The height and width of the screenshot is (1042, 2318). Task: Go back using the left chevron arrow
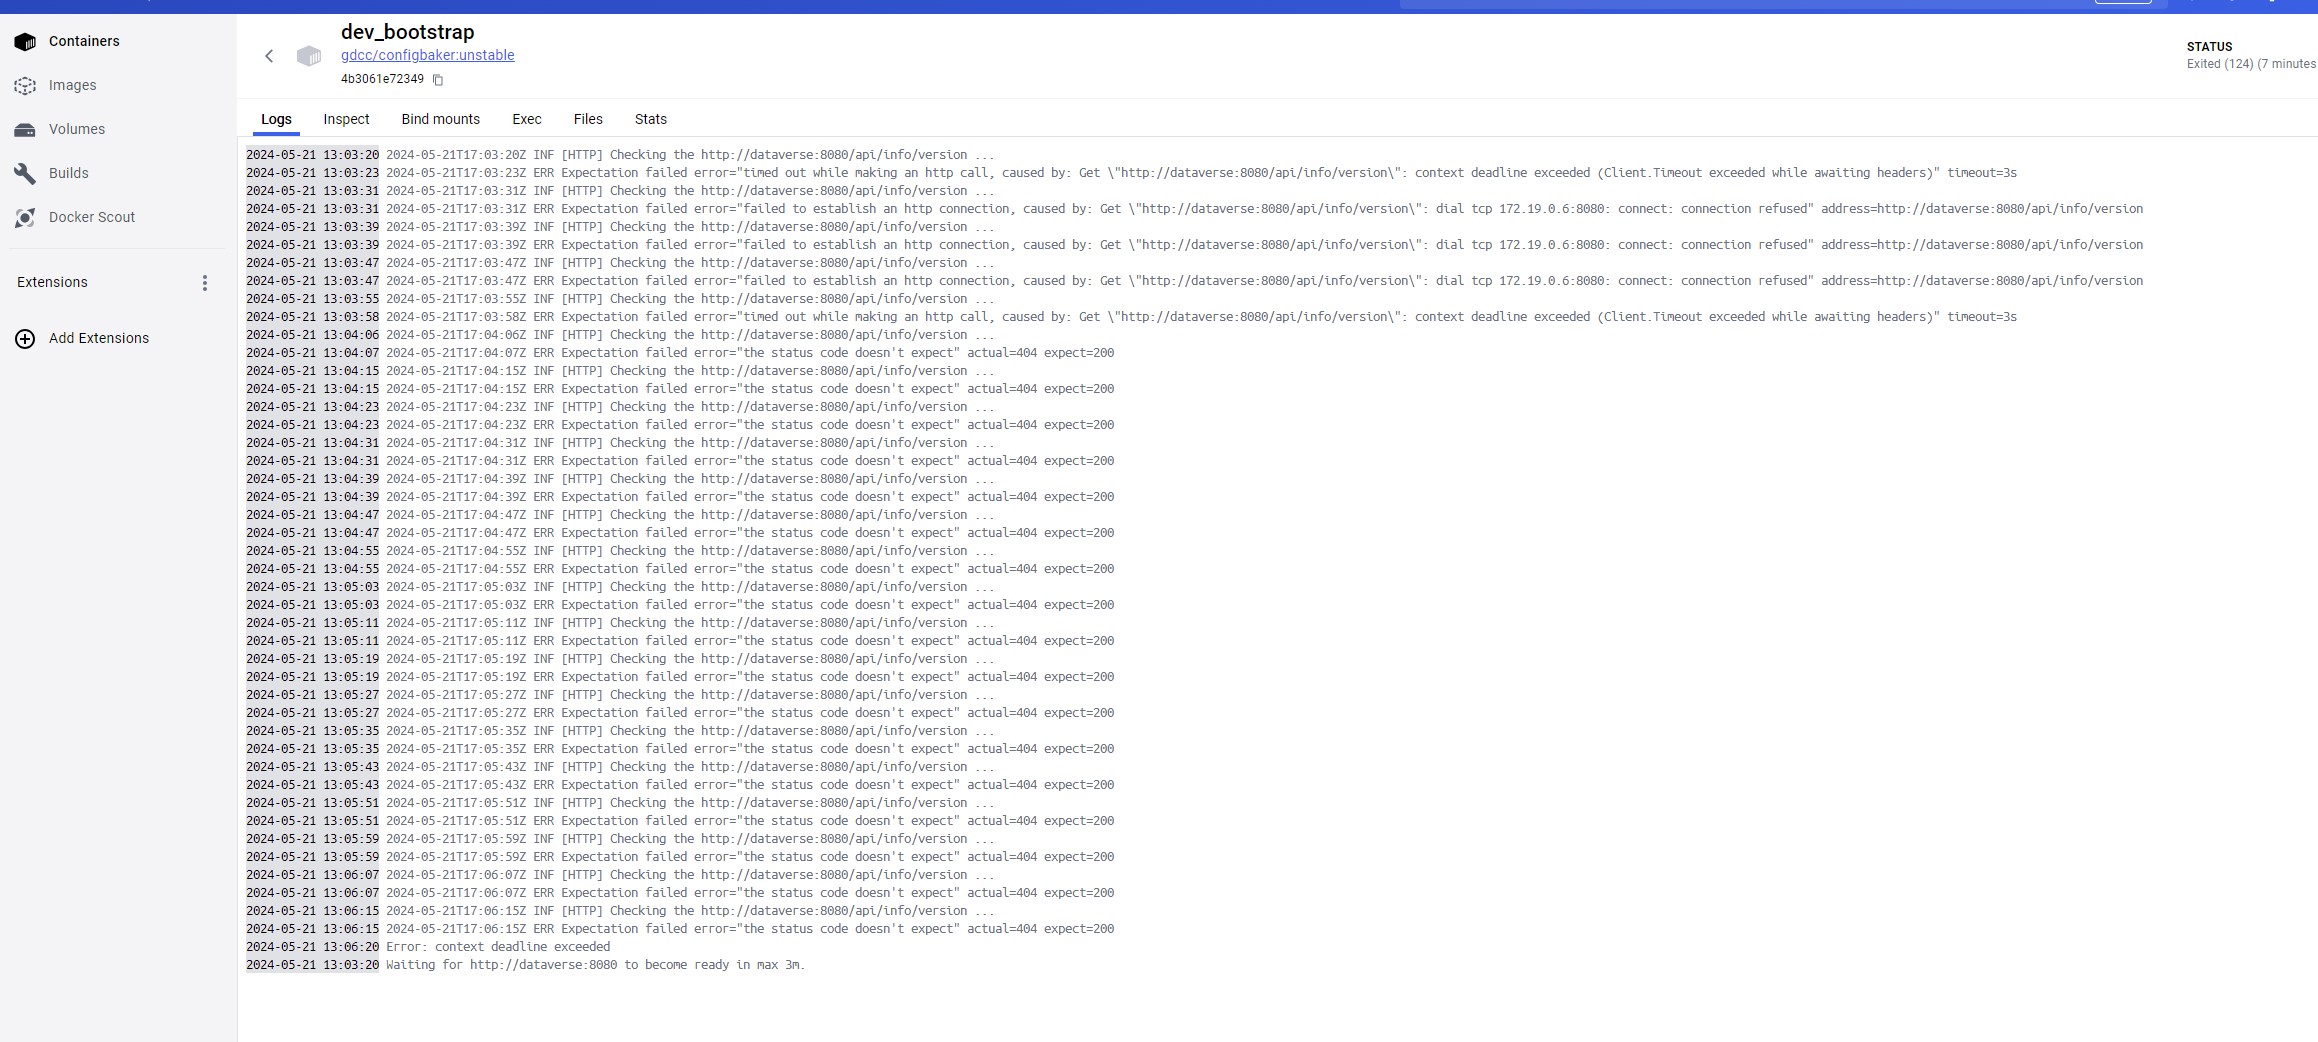[x=269, y=56]
